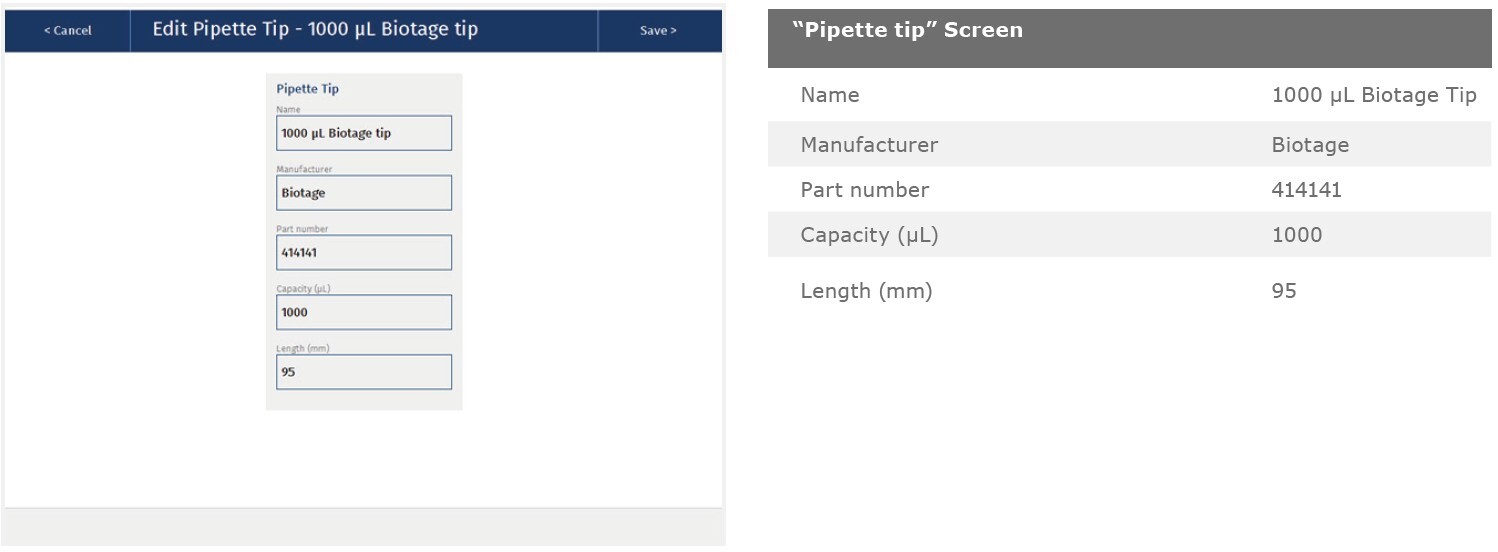The width and height of the screenshot is (1498, 552).
Task: Click the small Manufacturer label above its field
Action: [x=304, y=169]
